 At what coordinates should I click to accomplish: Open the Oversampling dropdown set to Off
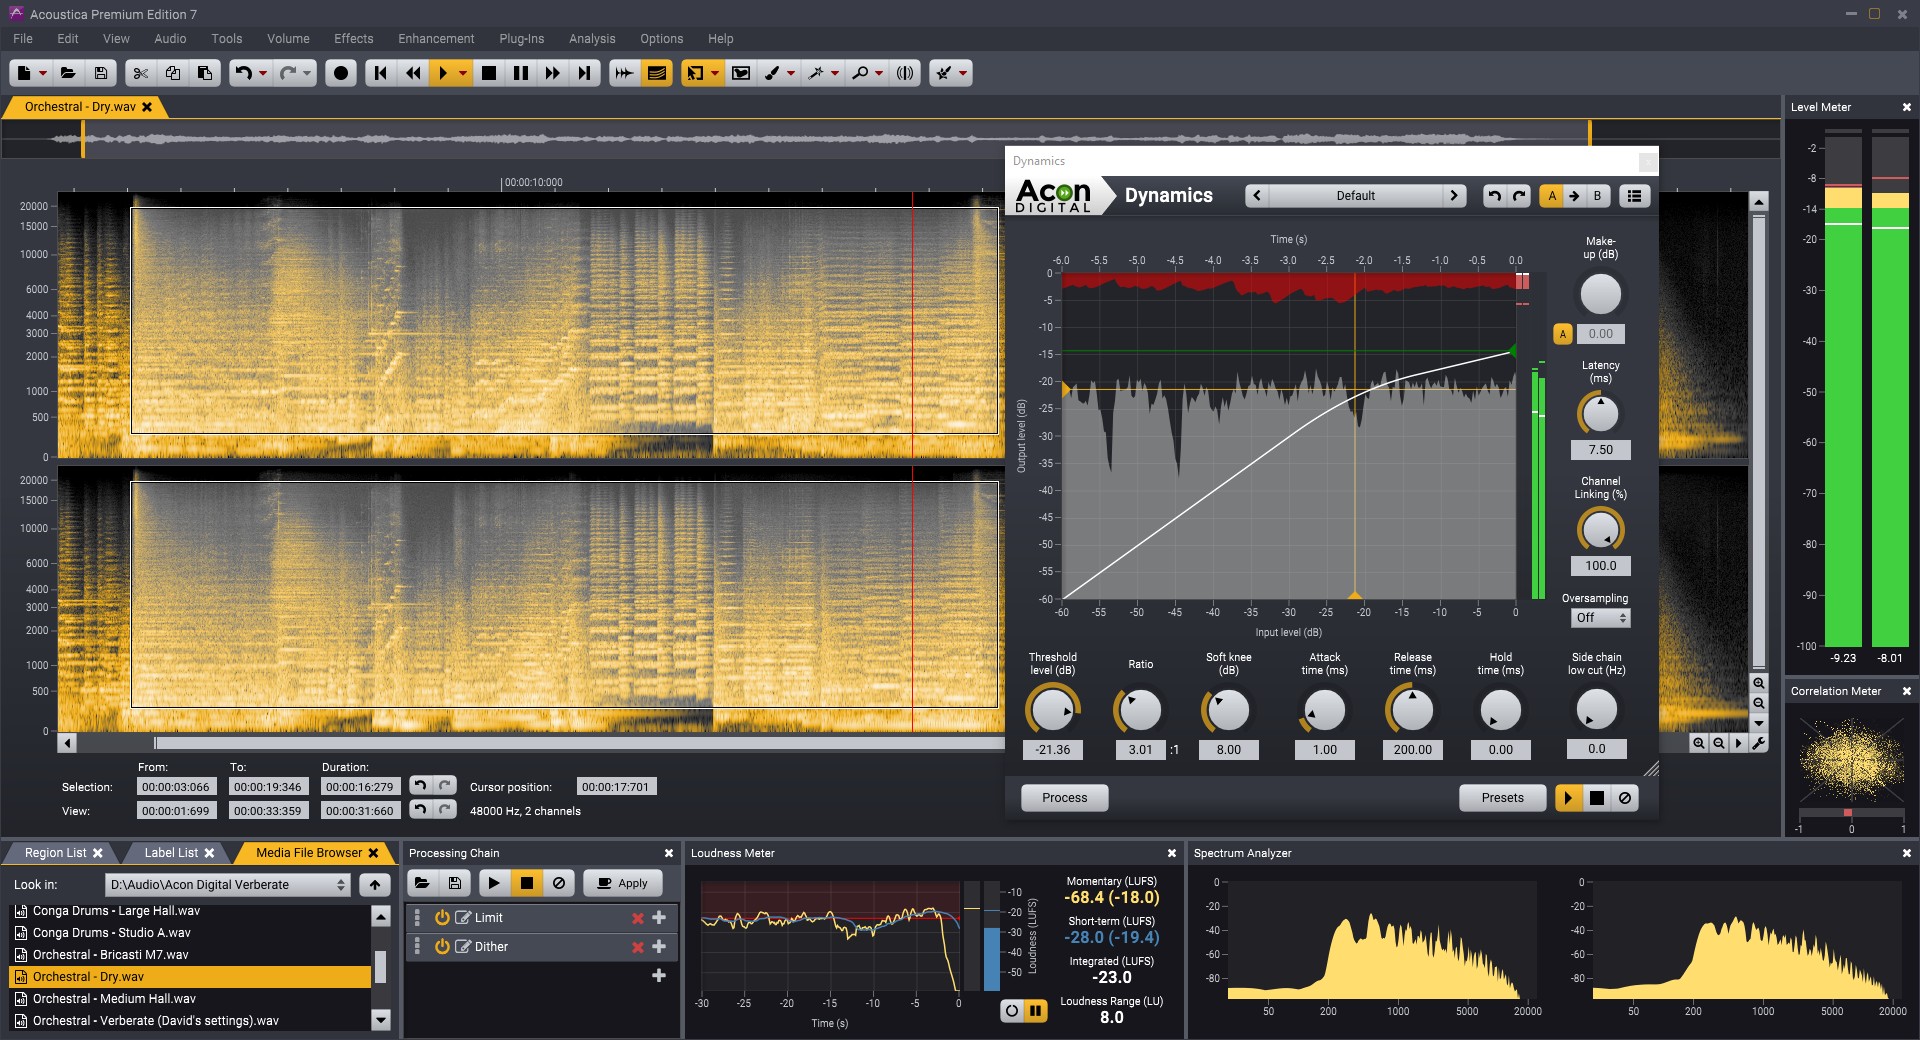[x=1600, y=618]
